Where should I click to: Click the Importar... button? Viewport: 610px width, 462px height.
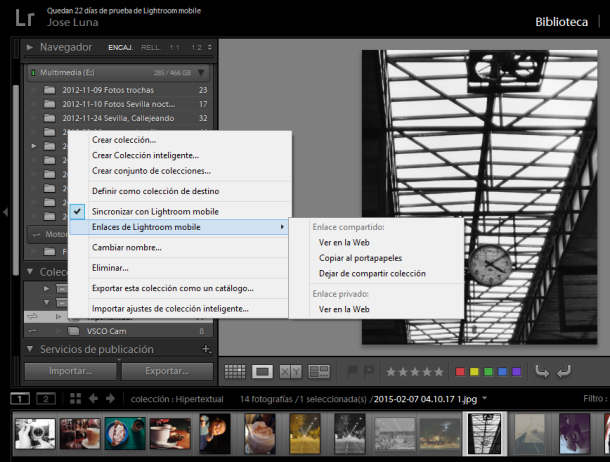point(70,371)
